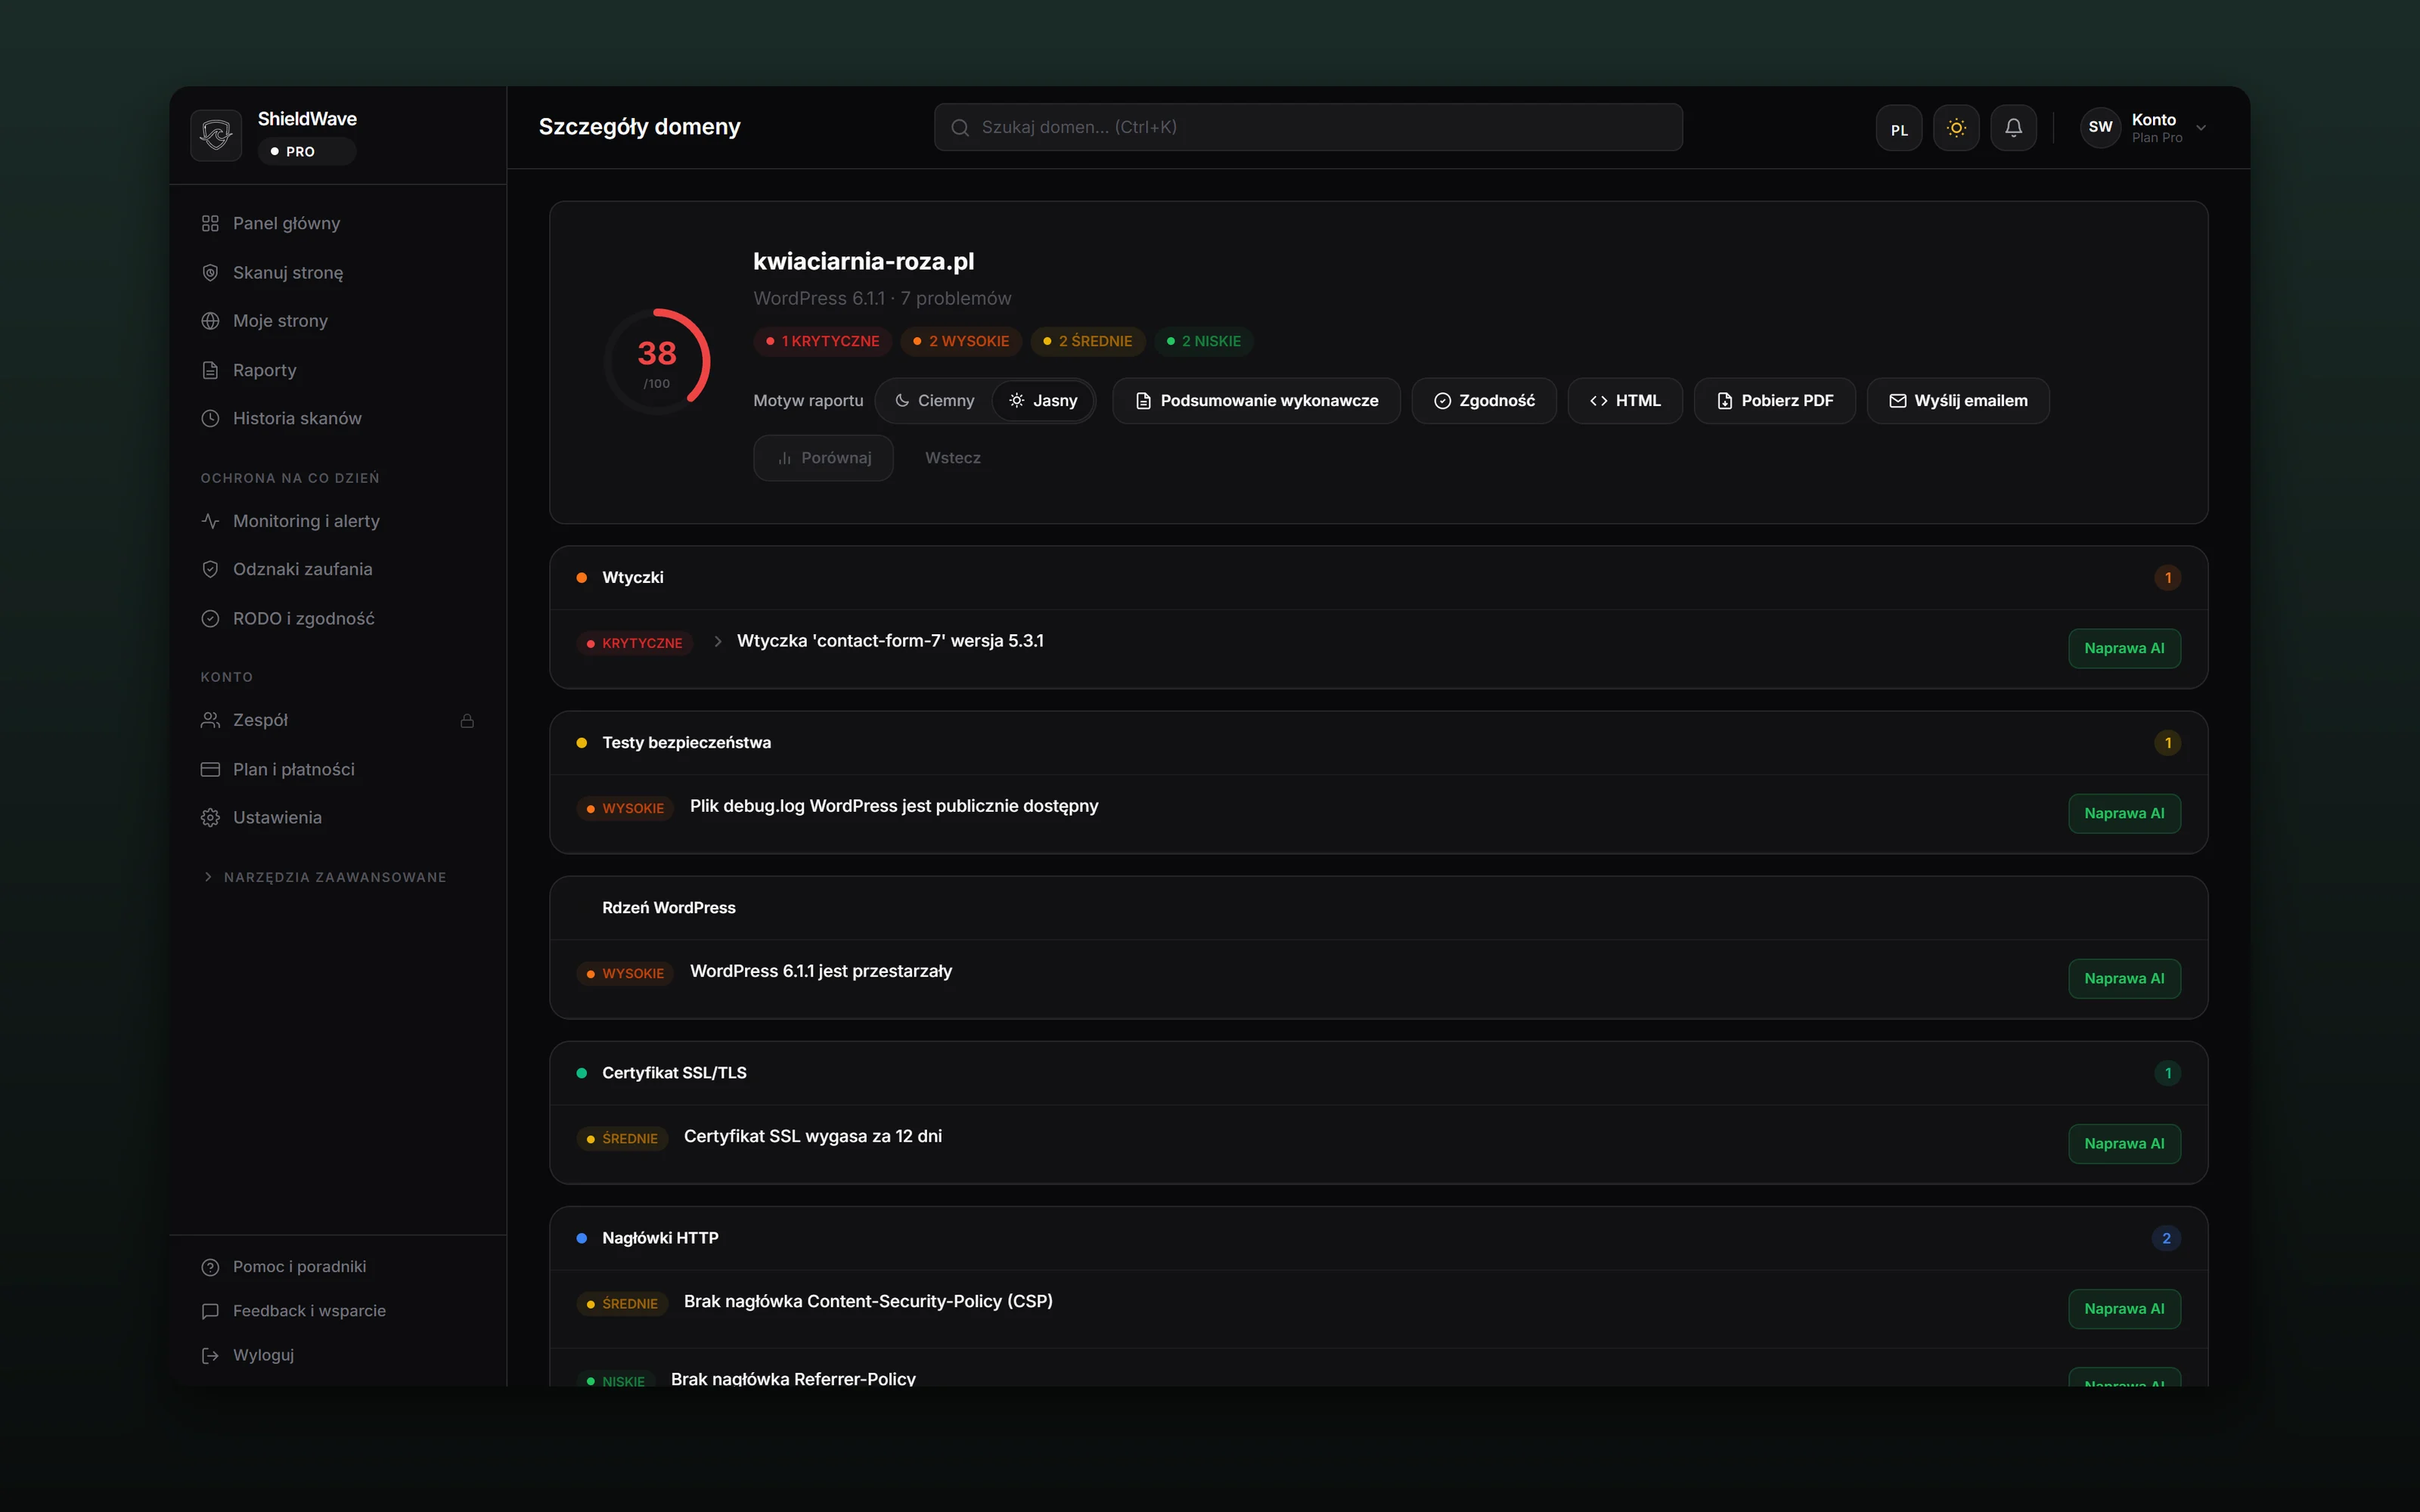Open Panel główny in sidebar
The height and width of the screenshot is (1512, 2420).
(x=338, y=223)
